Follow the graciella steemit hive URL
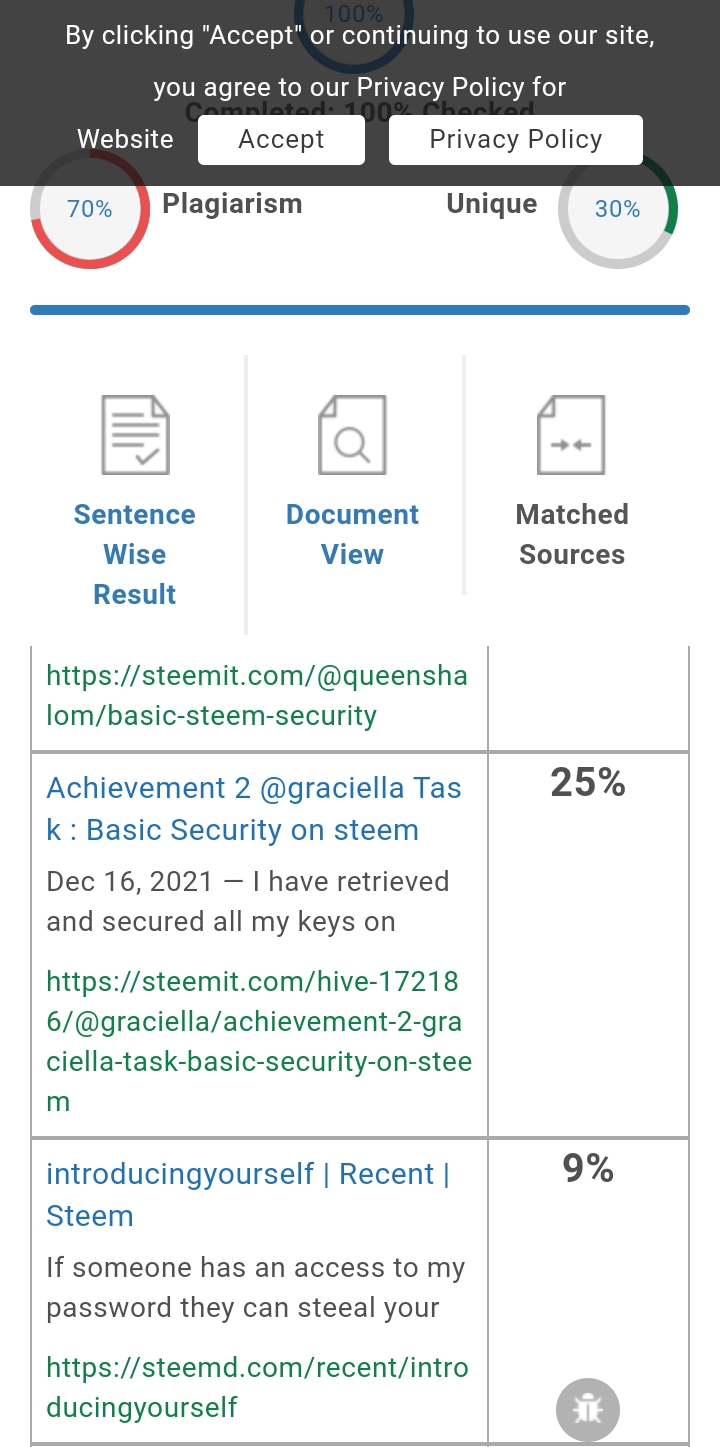720x1447 pixels. [259, 1041]
